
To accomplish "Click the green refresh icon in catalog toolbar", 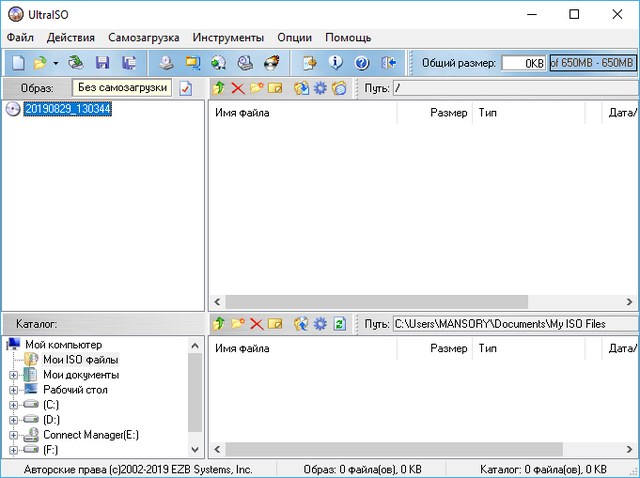I will point(340,324).
